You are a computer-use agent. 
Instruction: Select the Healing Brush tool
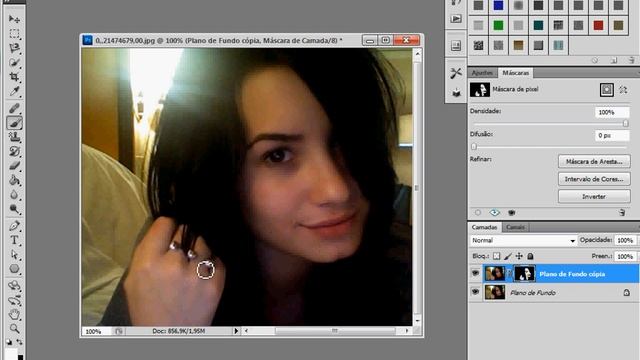(14, 108)
